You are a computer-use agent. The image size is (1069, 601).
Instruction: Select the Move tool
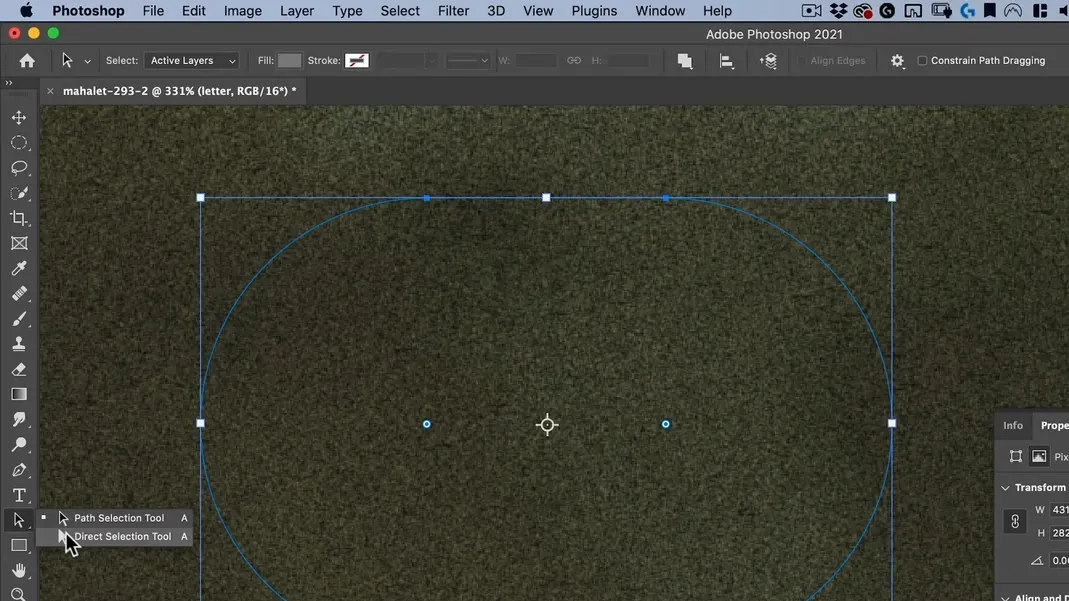tap(19, 118)
